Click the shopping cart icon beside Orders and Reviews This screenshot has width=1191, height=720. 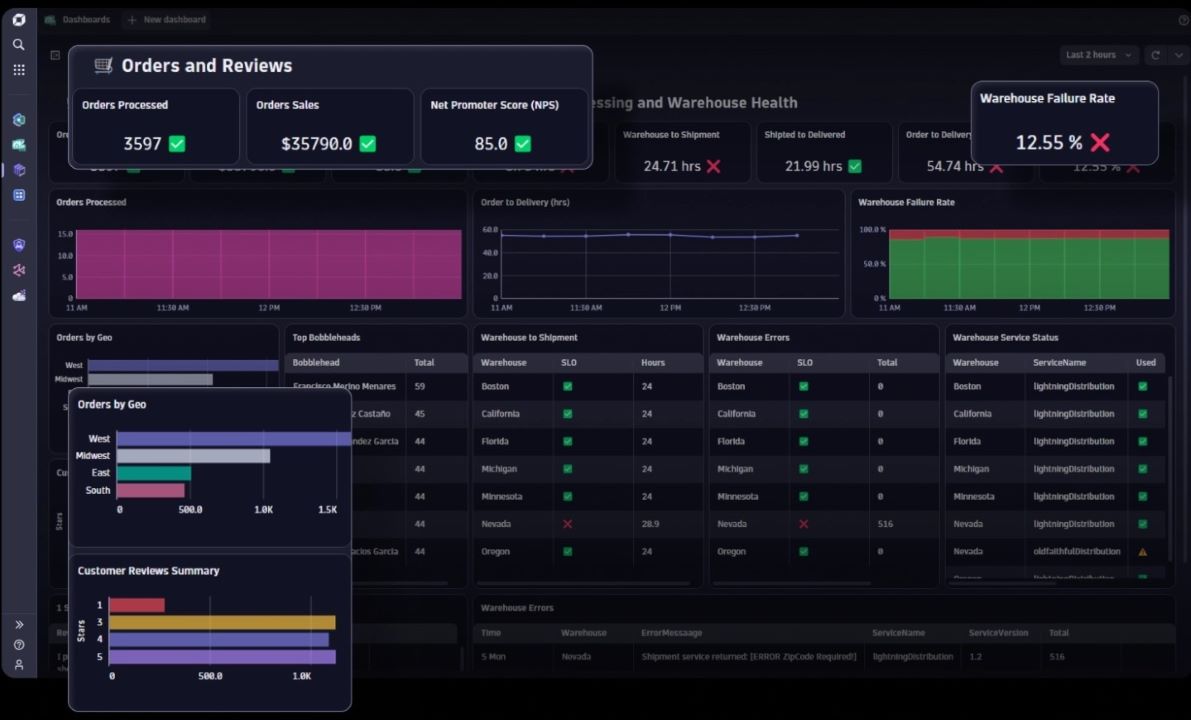101,65
